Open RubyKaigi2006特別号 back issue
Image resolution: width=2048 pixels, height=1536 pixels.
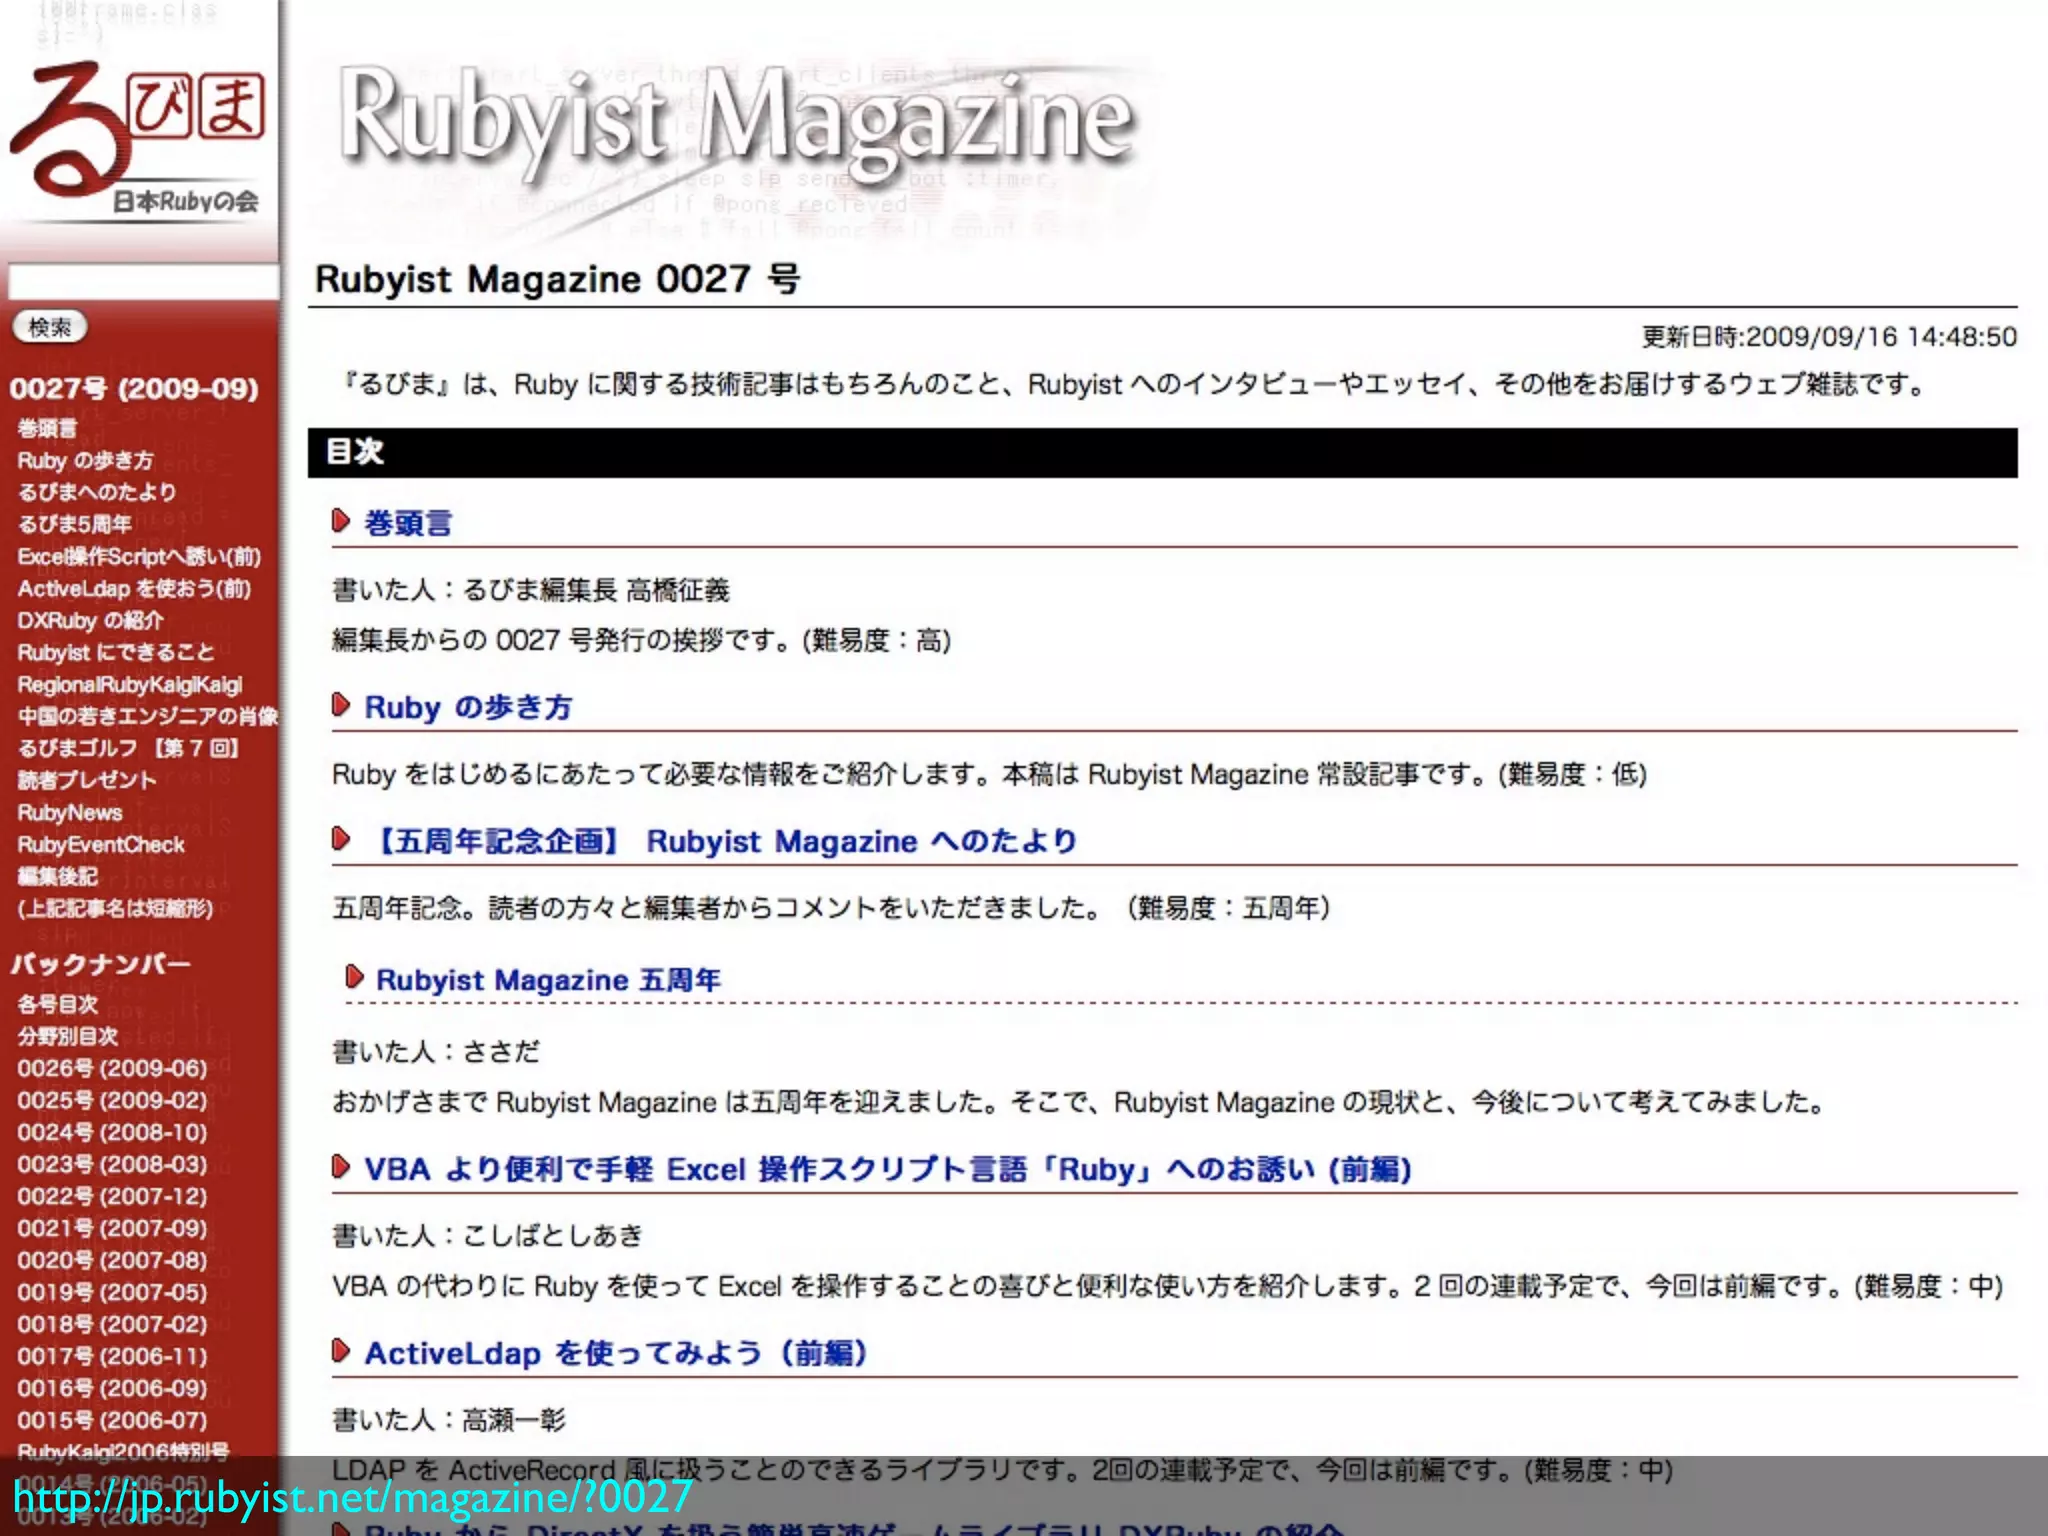pos(123,1451)
